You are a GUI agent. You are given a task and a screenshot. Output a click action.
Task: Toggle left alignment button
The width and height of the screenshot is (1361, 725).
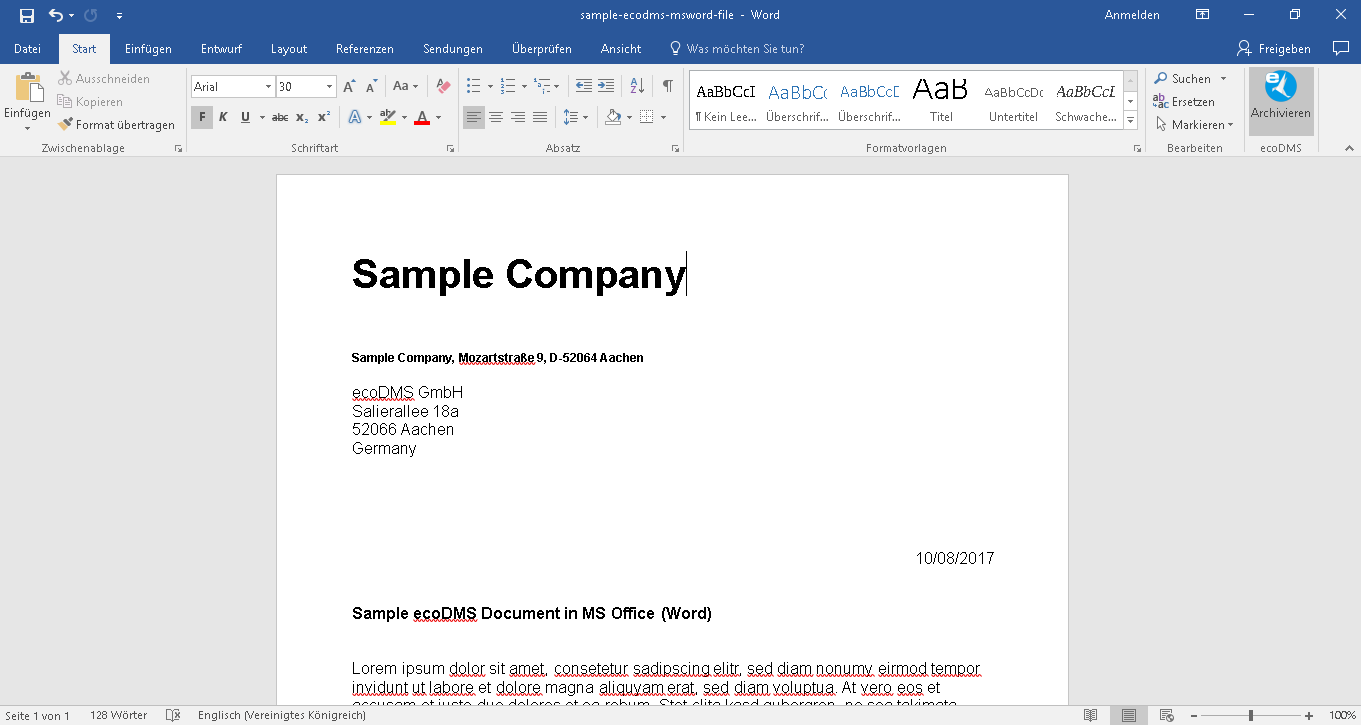(x=474, y=117)
